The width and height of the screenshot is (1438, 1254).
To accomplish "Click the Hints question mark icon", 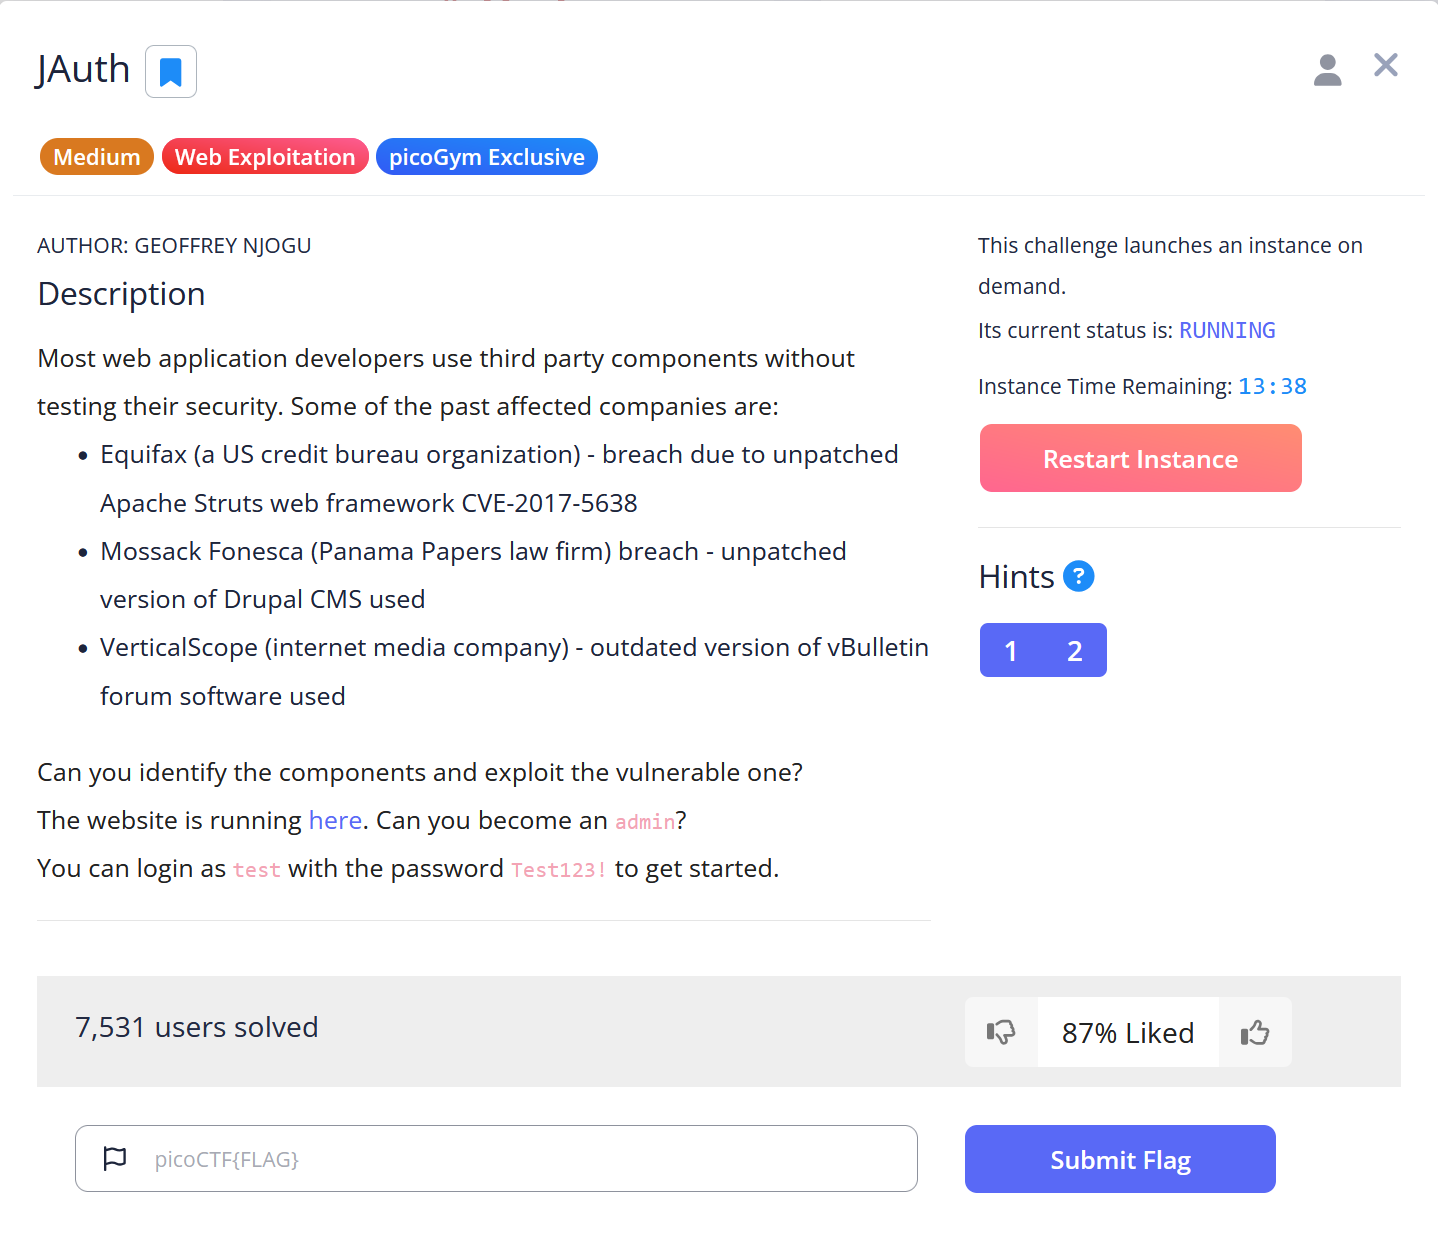I will click(1079, 576).
